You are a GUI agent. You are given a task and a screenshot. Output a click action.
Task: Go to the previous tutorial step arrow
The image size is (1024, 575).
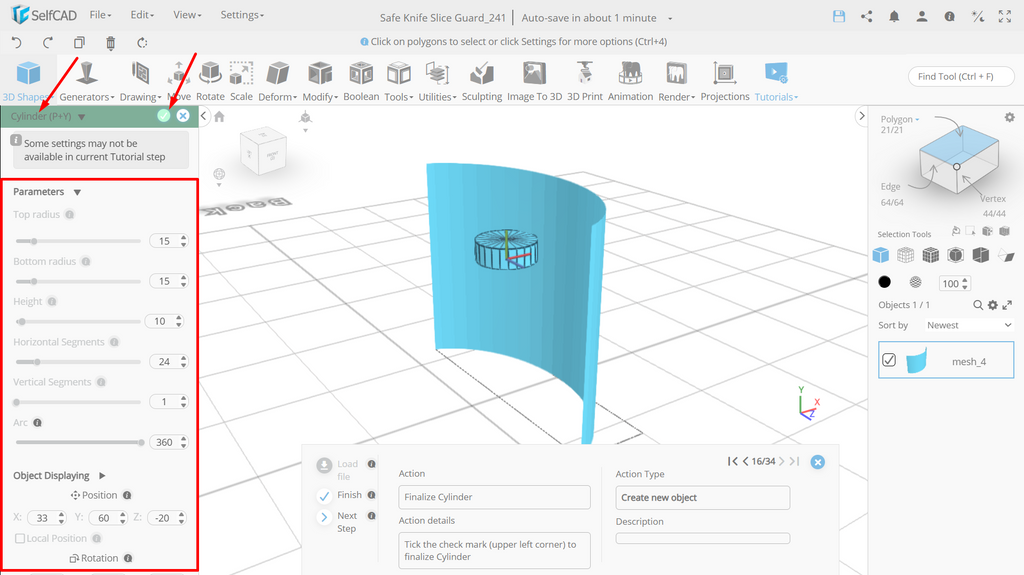[x=745, y=461]
